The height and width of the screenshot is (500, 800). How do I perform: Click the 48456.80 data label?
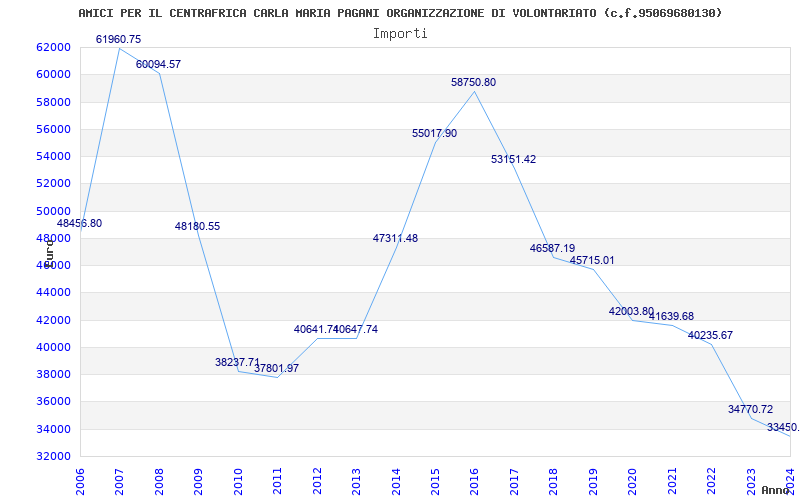[79, 223]
